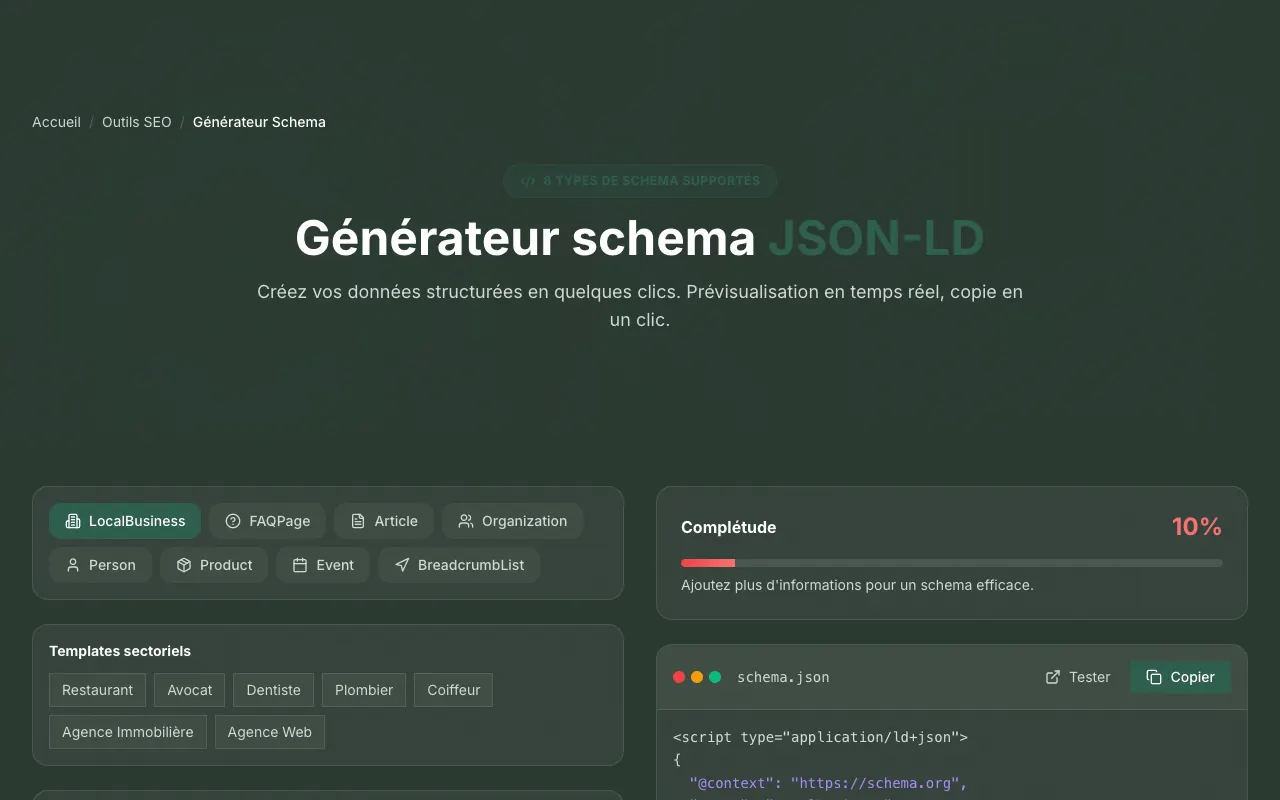Click the Tester button for schema.json

1078,677
